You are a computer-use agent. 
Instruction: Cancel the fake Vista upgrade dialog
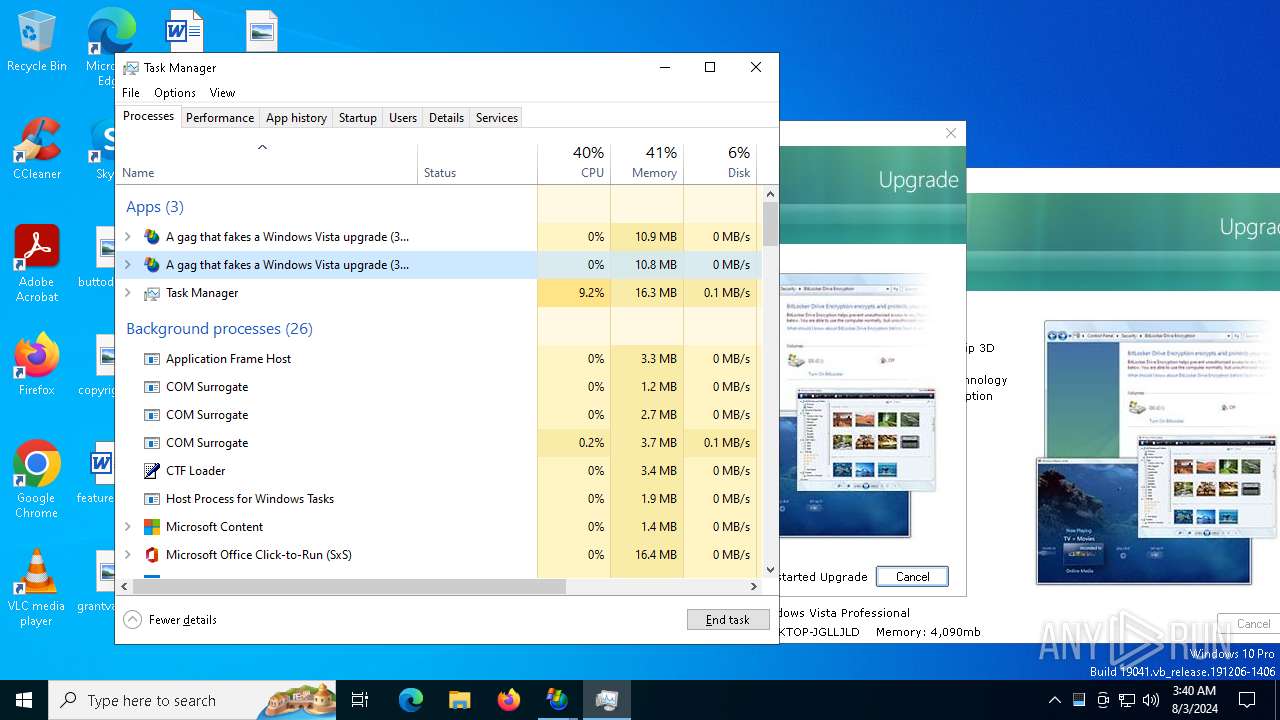912,577
